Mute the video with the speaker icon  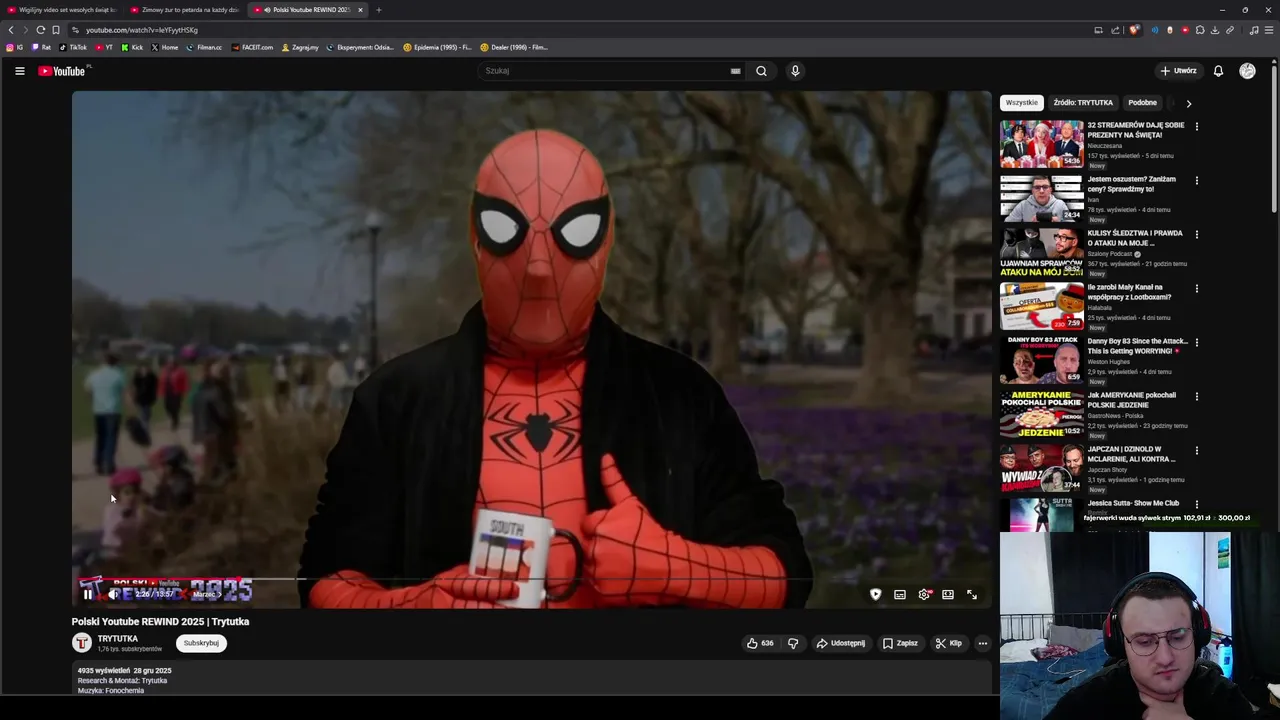click(x=113, y=594)
